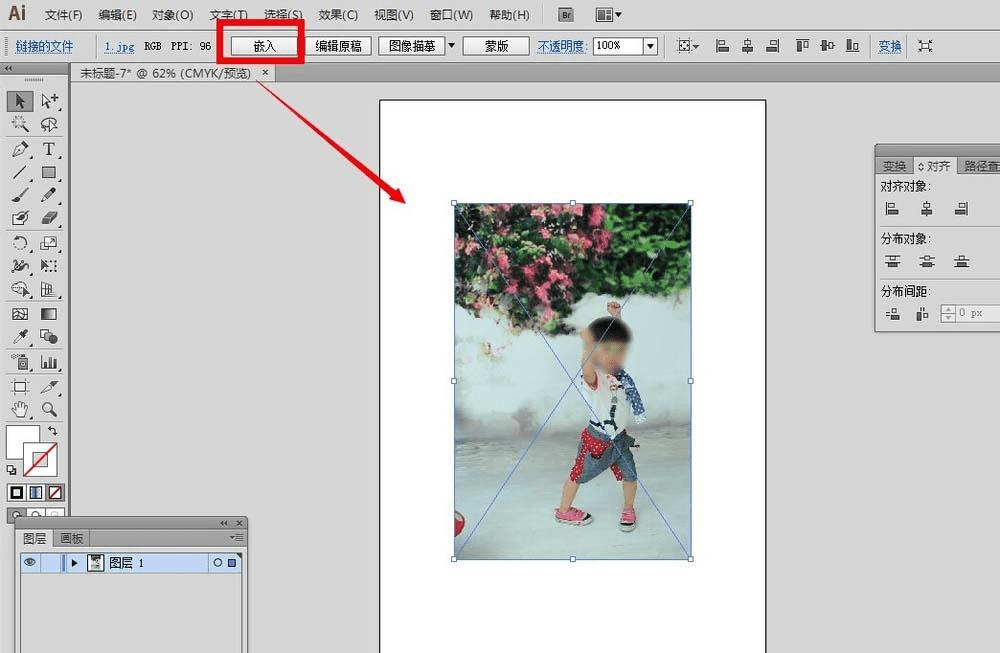
Task: Click the 嵌入 button
Action: pos(263,46)
